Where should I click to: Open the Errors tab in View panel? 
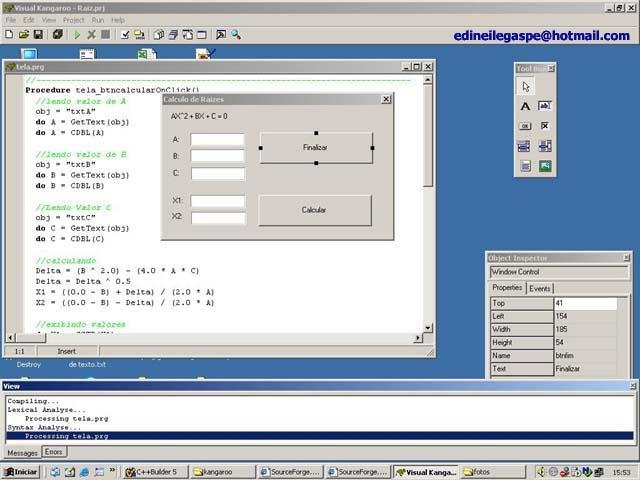click(54, 452)
